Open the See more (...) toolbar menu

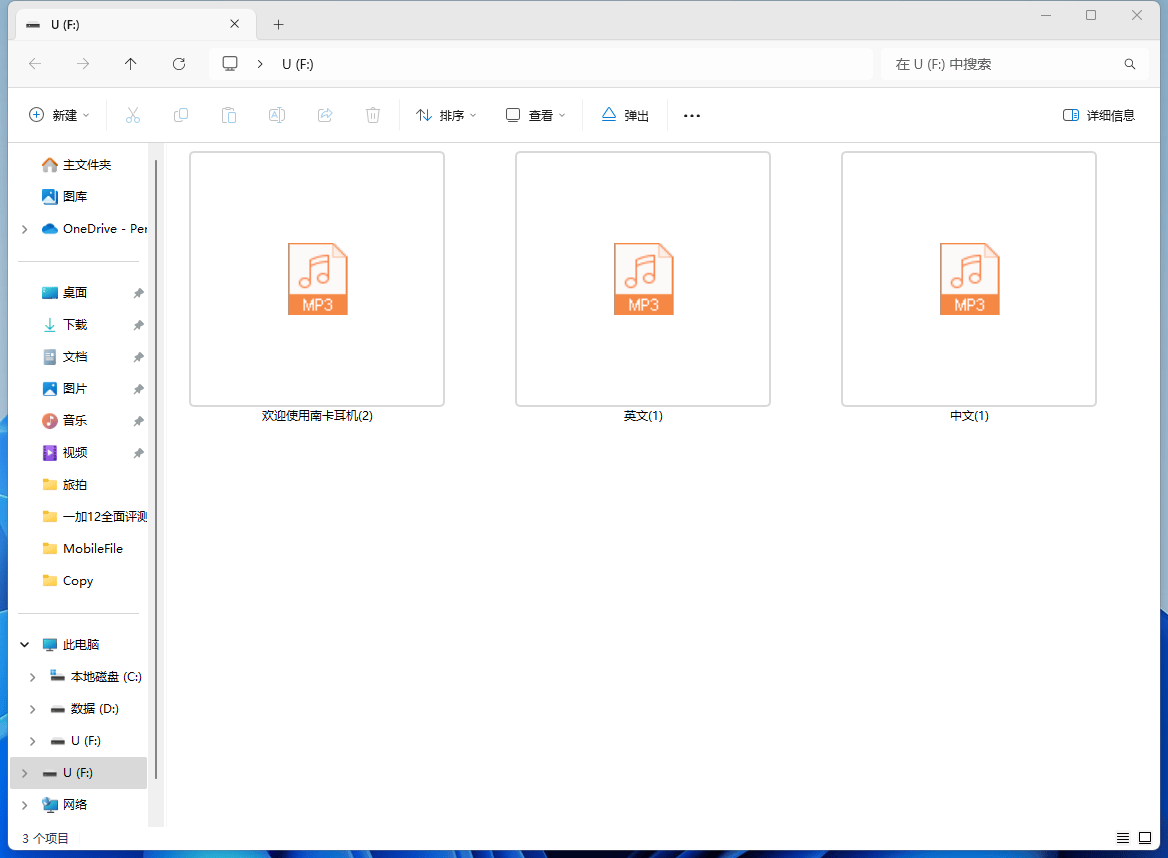coord(691,115)
